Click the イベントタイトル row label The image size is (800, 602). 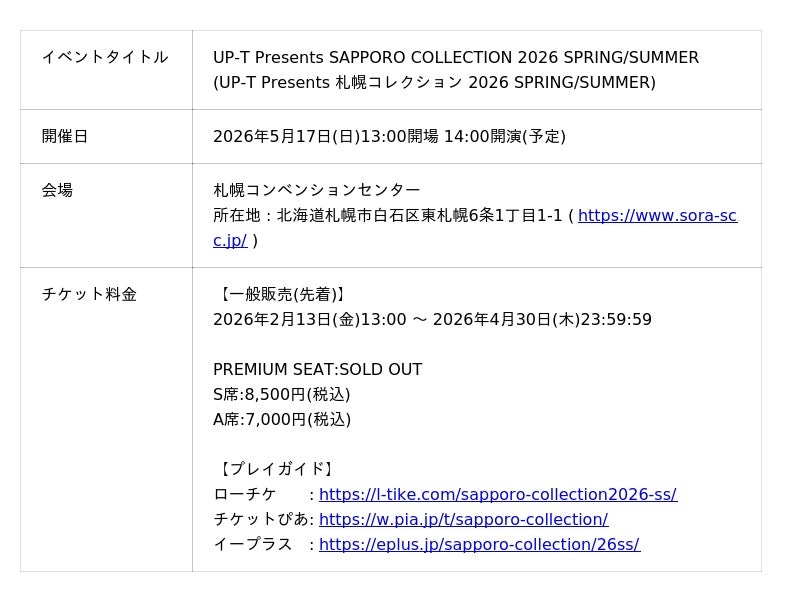point(105,58)
